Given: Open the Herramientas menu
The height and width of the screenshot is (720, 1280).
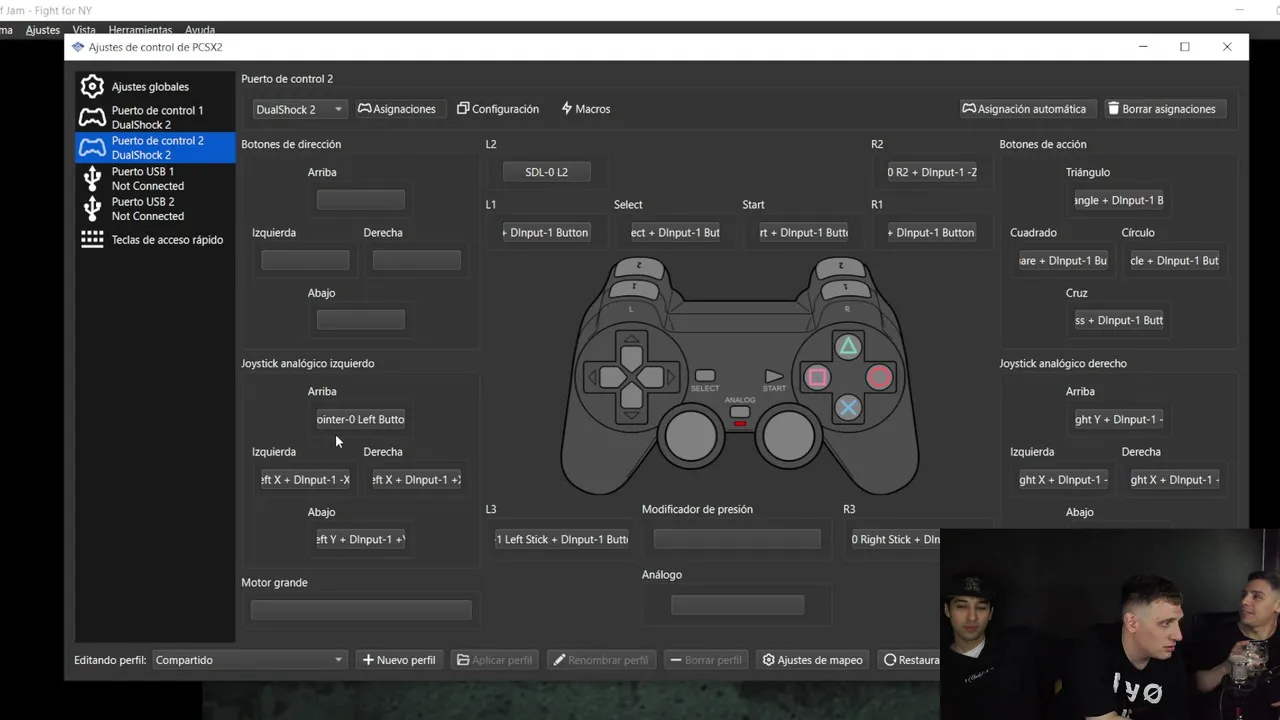Looking at the screenshot, I should (x=140, y=30).
